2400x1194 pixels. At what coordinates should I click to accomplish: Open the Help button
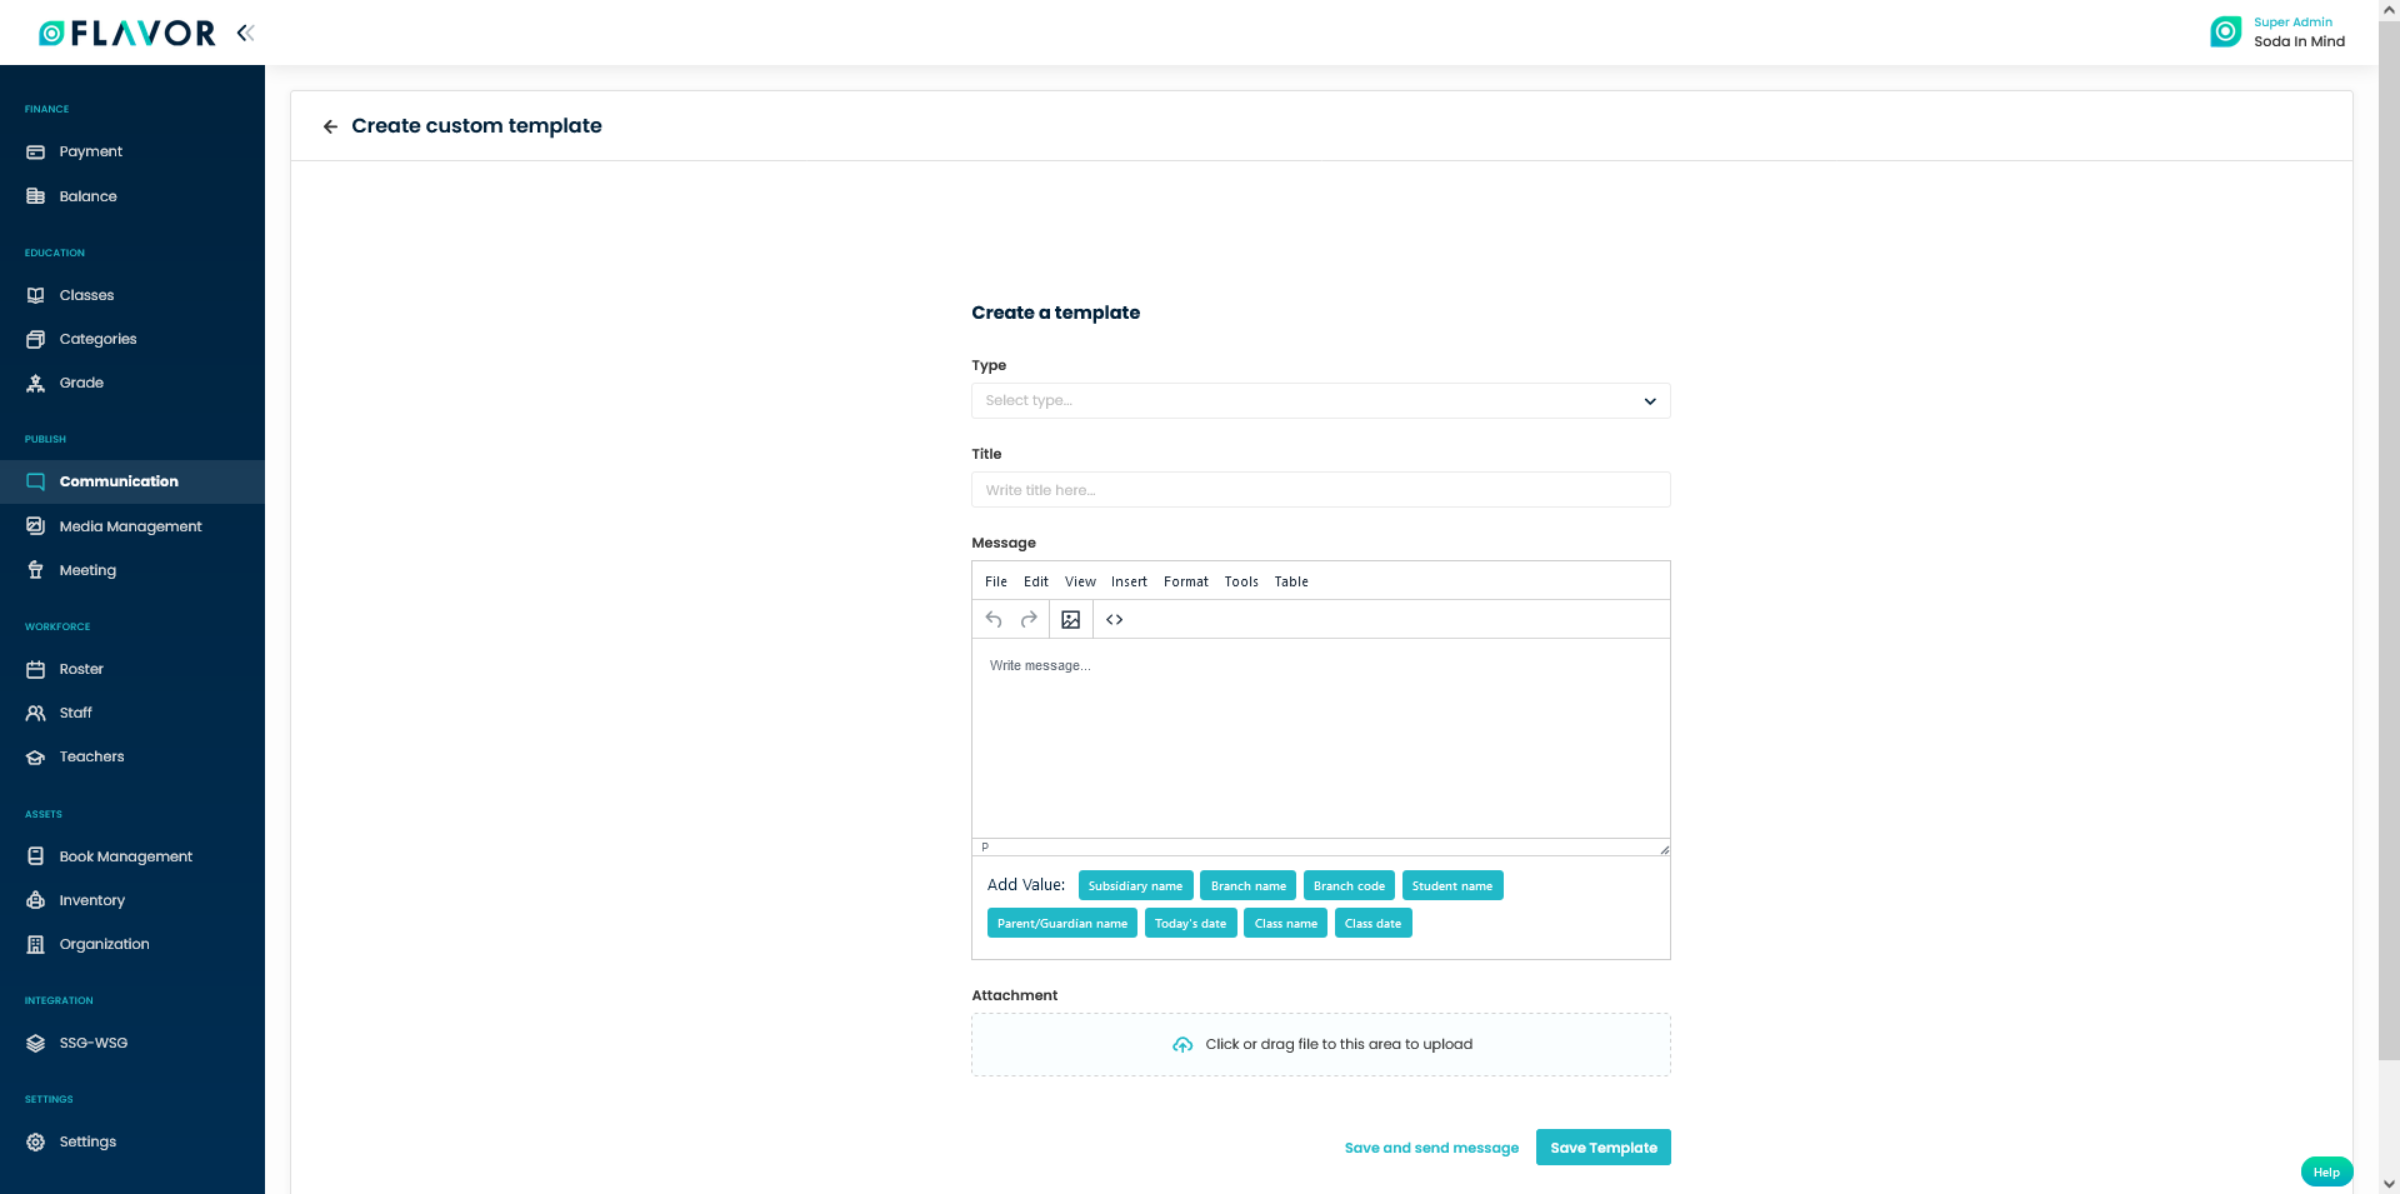pyautogui.click(x=2326, y=1172)
